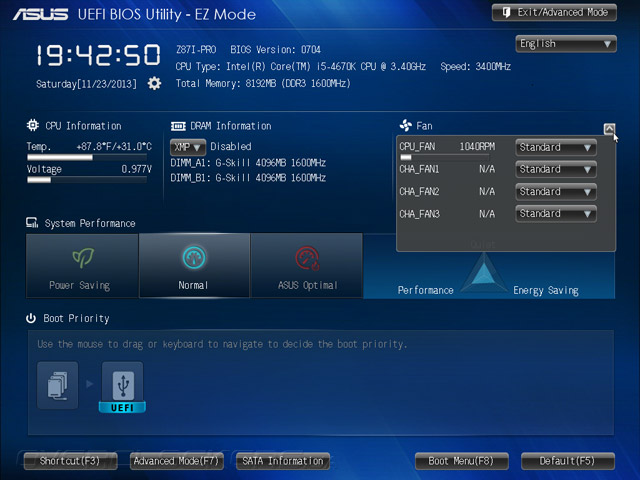Screen dimensions: 640x480
Task: Click DIMM_B1 G-Skill 4096MB entry
Action: (248, 178)
